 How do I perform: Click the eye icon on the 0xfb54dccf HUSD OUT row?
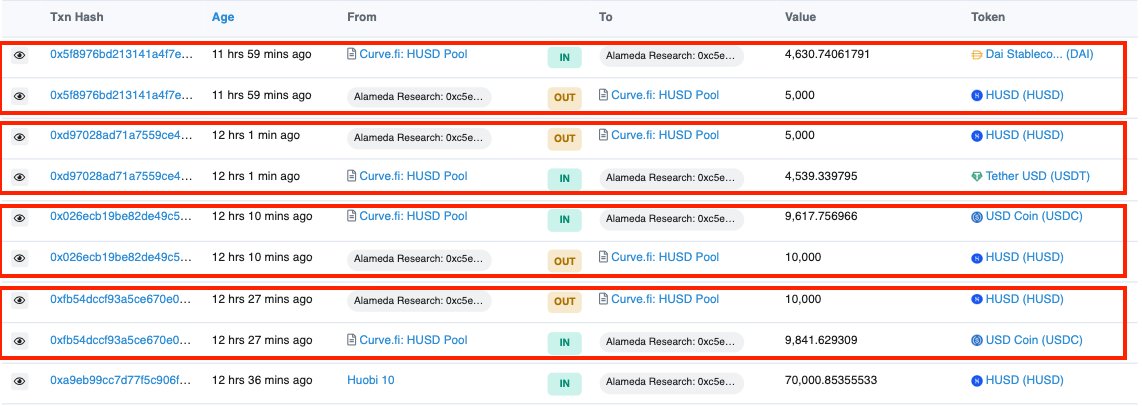click(20, 300)
